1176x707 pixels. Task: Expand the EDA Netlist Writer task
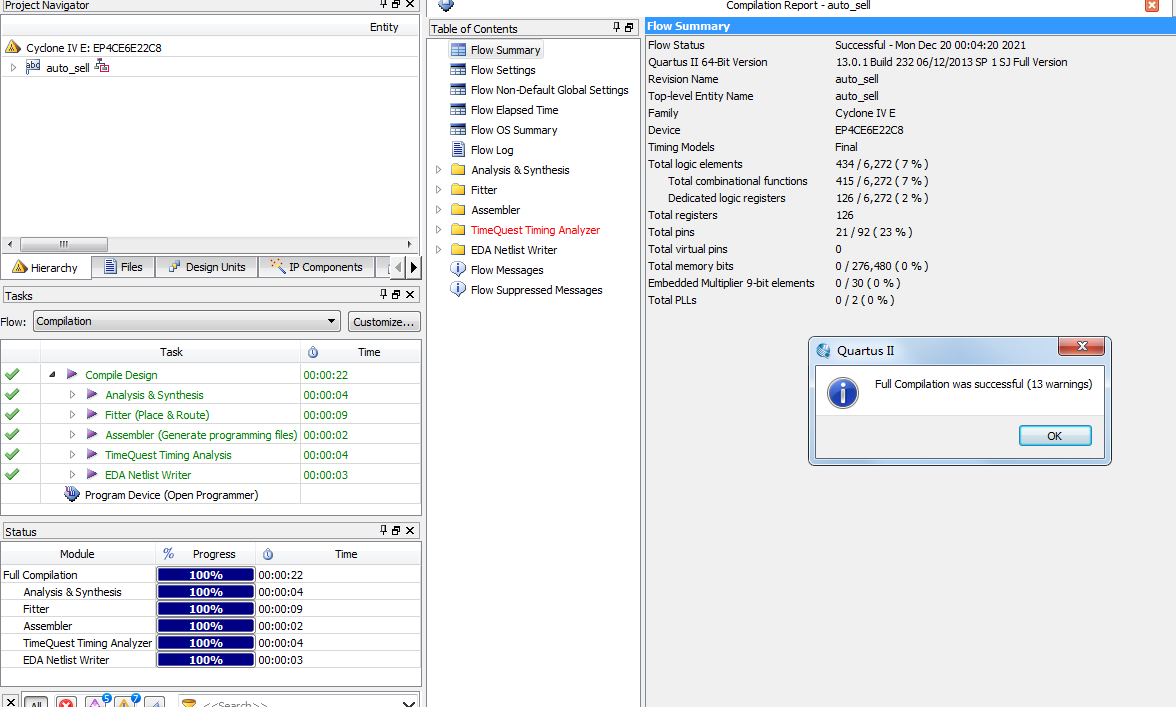click(72, 475)
